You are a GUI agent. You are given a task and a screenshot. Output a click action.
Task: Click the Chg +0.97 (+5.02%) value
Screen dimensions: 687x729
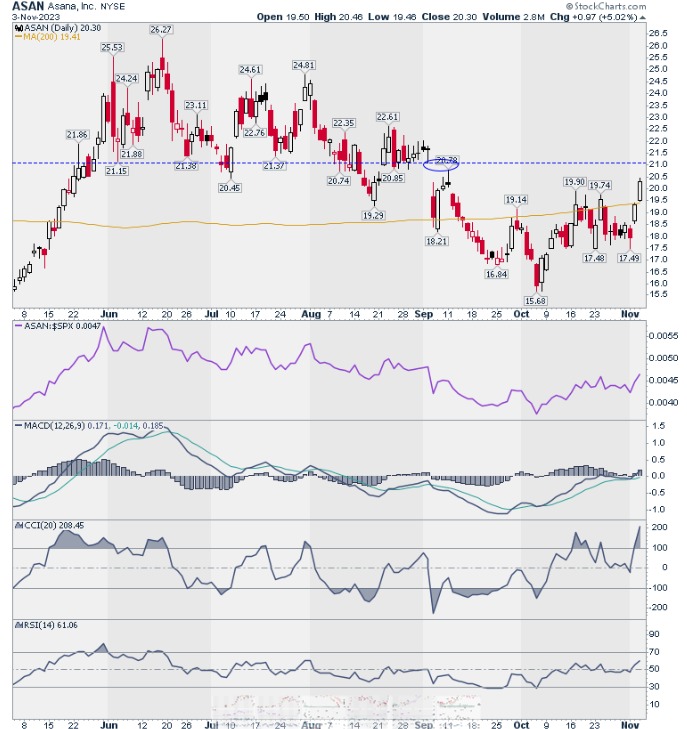[594, 17]
